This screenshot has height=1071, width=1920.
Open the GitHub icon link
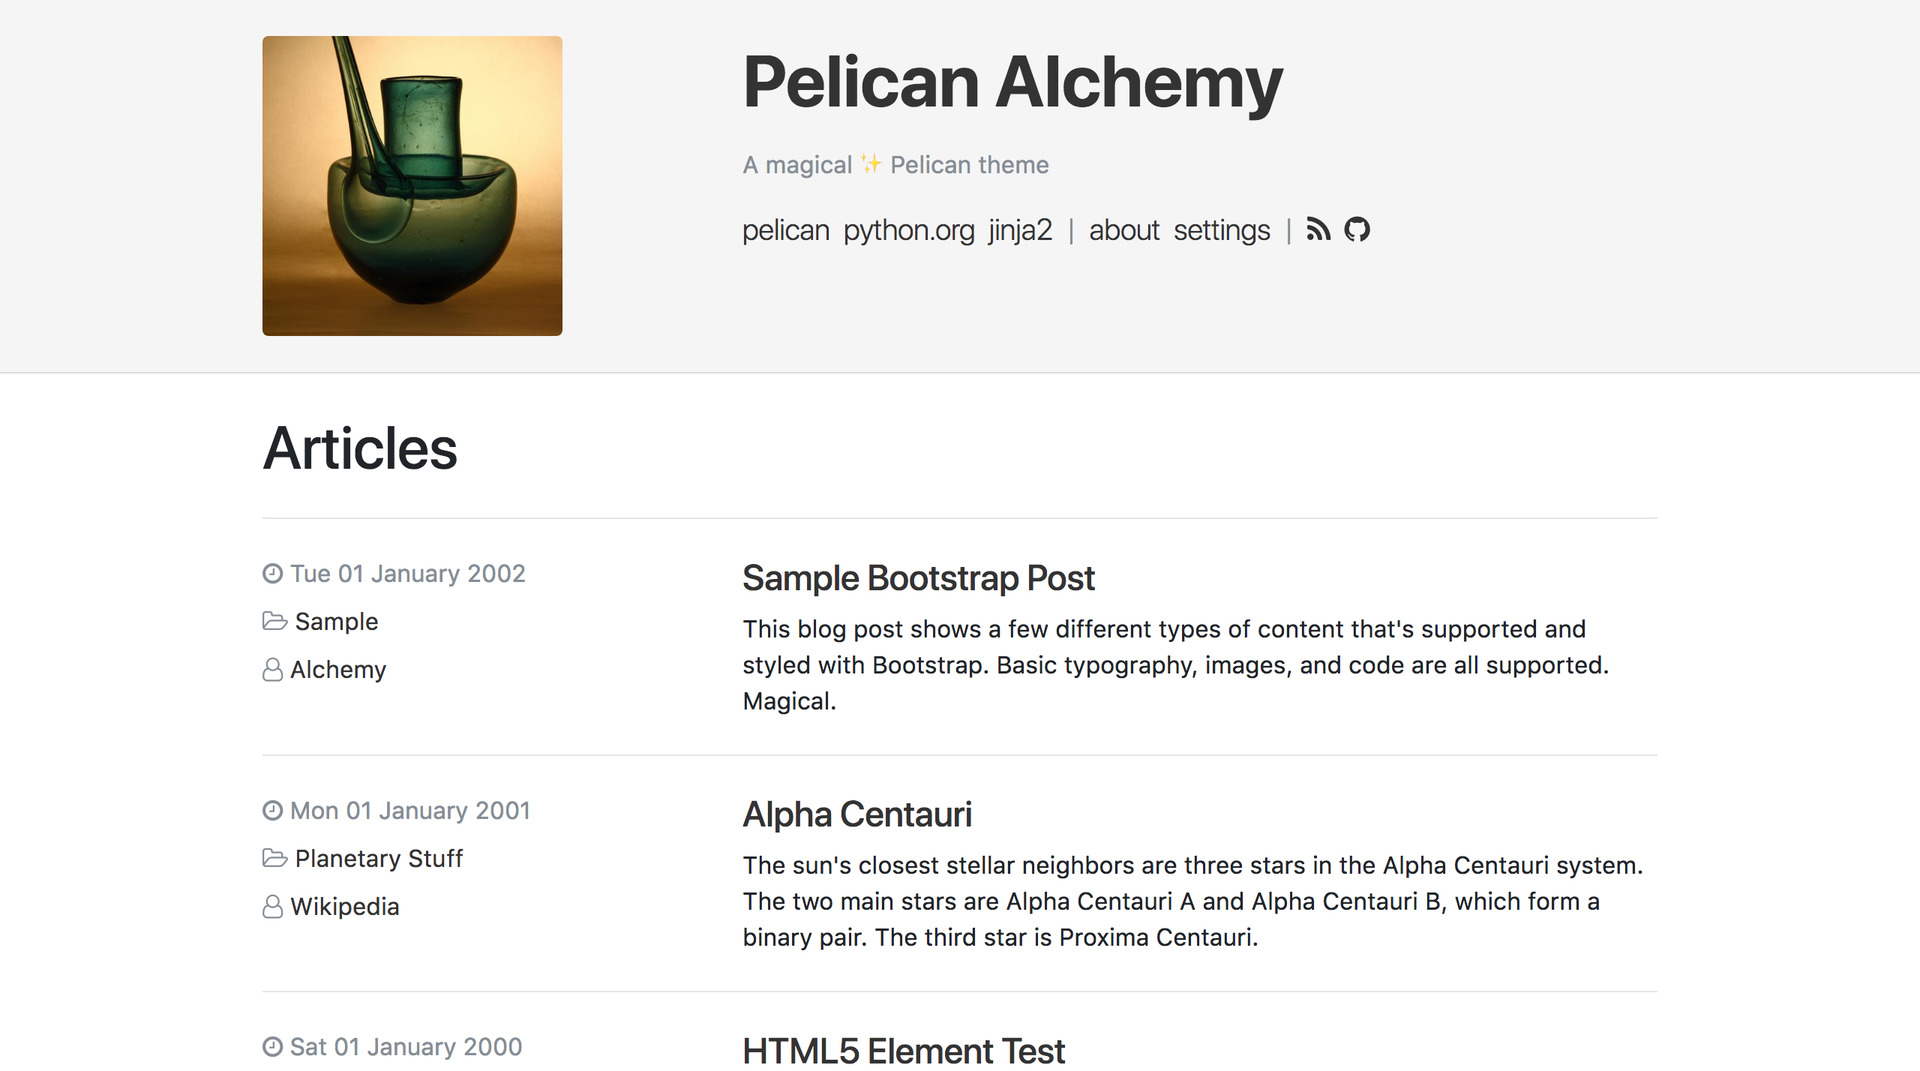1357,230
